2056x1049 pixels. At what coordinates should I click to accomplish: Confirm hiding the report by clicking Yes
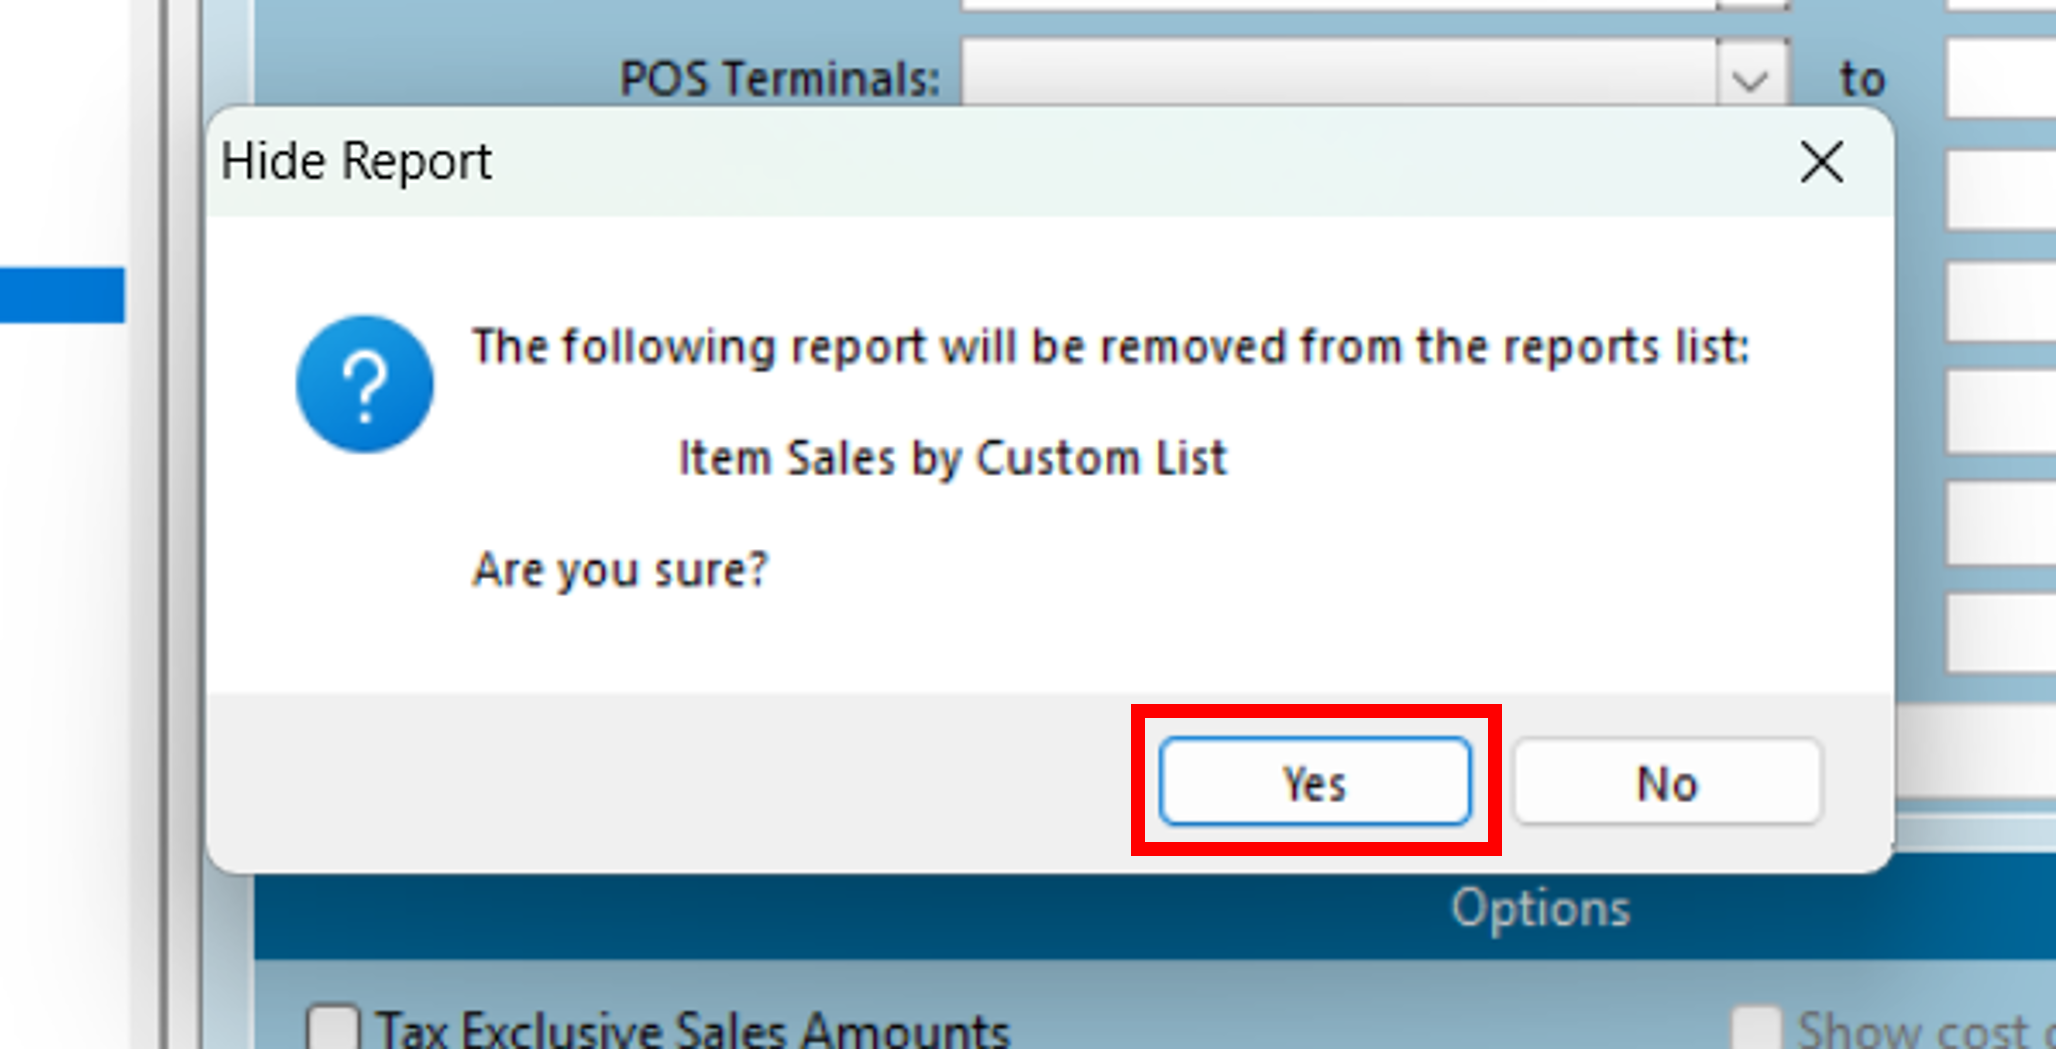pyautogui.click(x=1314, y=783)
